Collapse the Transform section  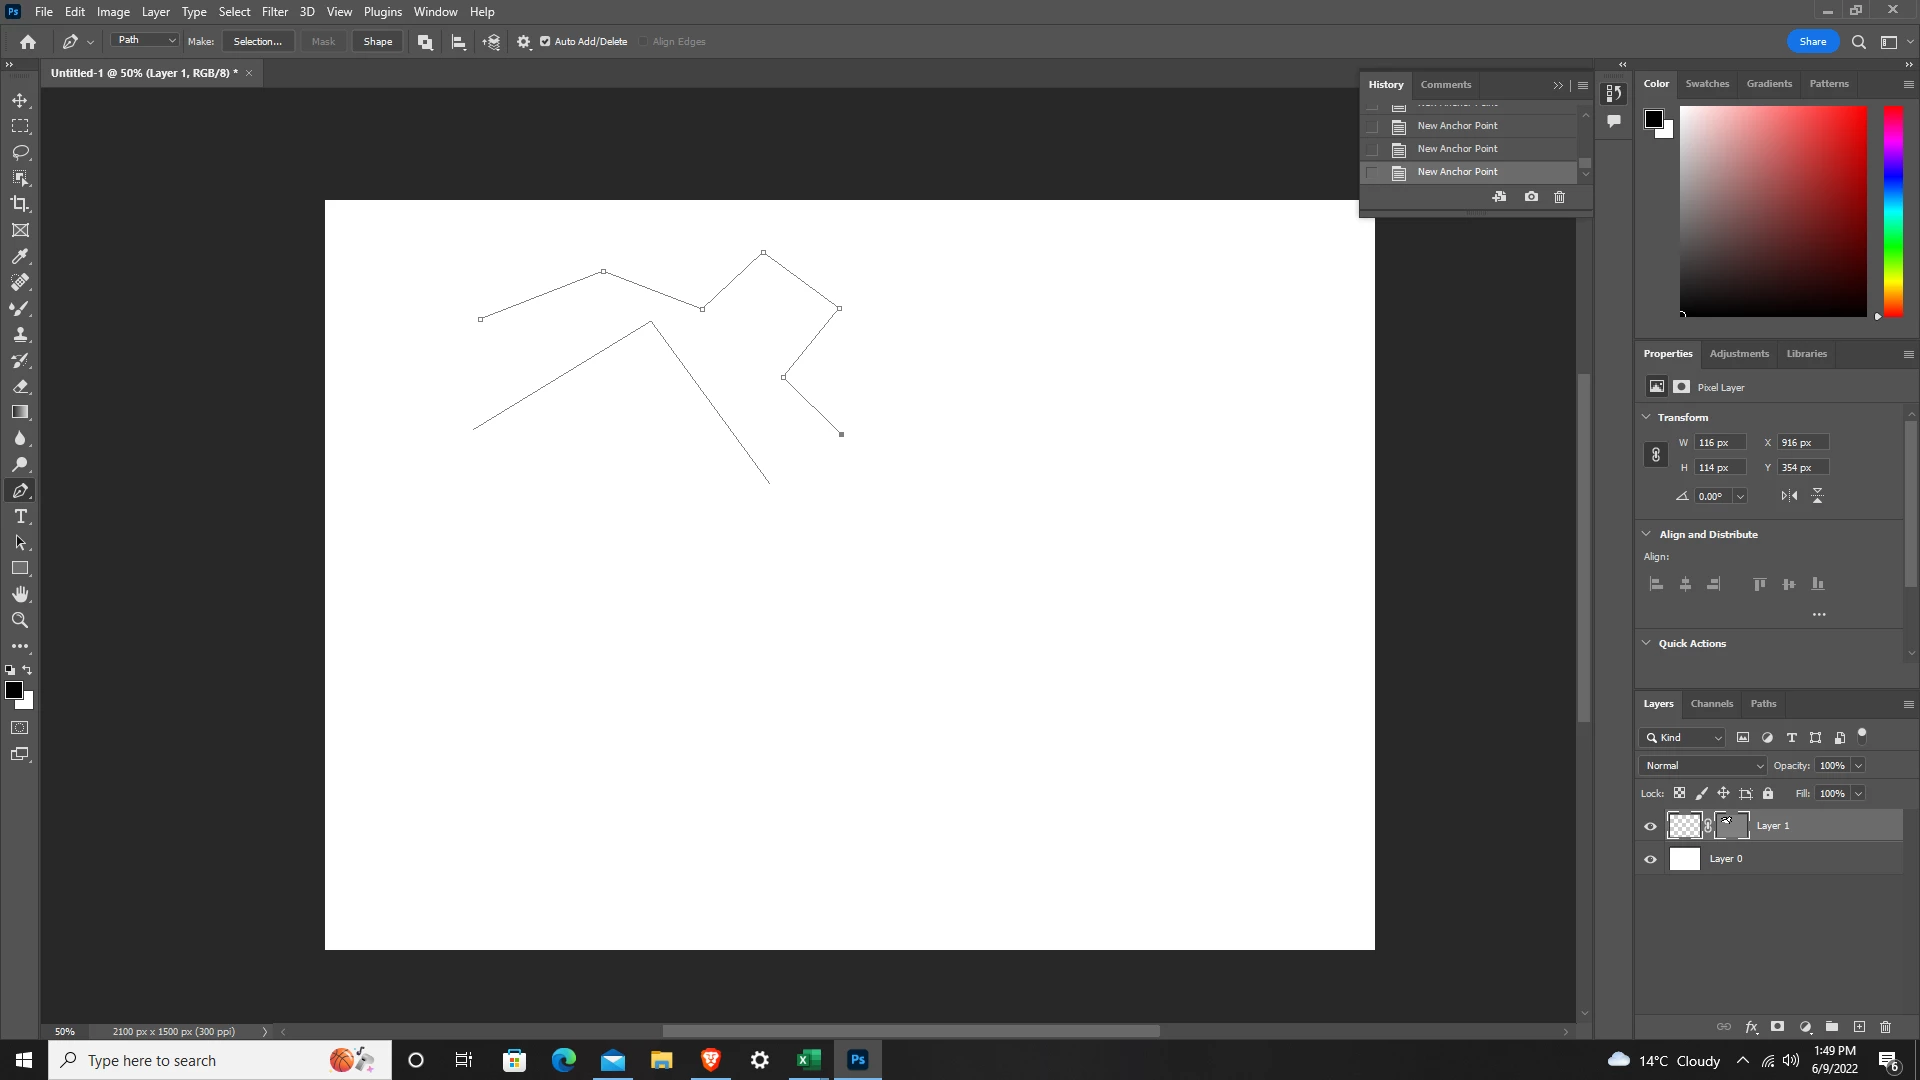[1646, 417]
